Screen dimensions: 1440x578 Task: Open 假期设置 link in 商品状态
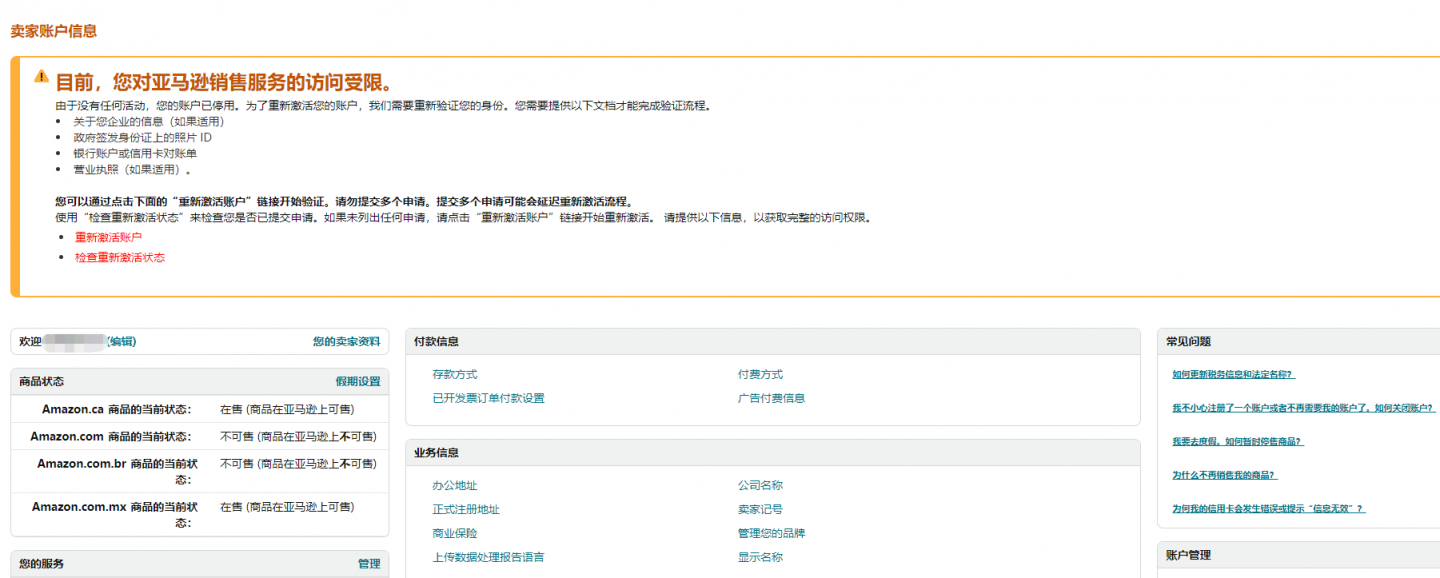coord(358,381)
